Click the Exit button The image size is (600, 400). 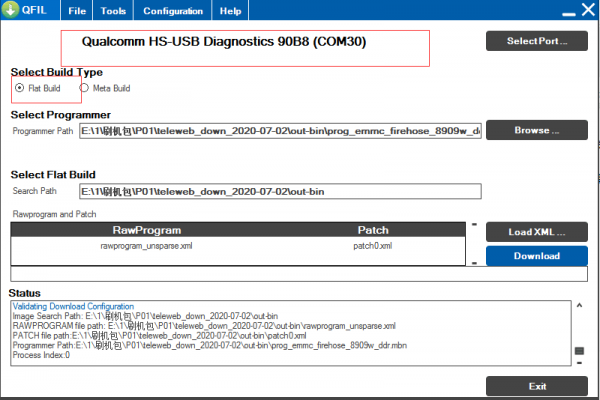[x=536, y=386]
